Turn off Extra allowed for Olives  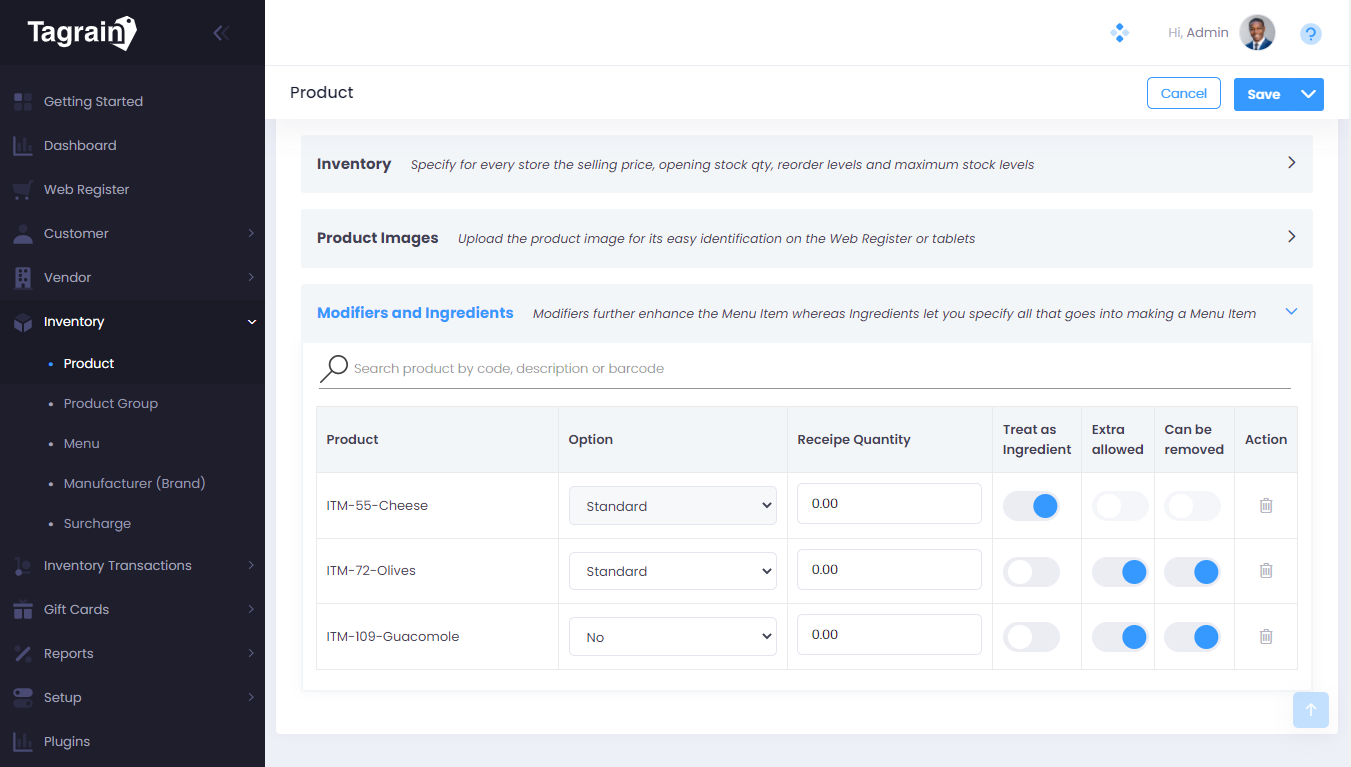coord(1119,572)
